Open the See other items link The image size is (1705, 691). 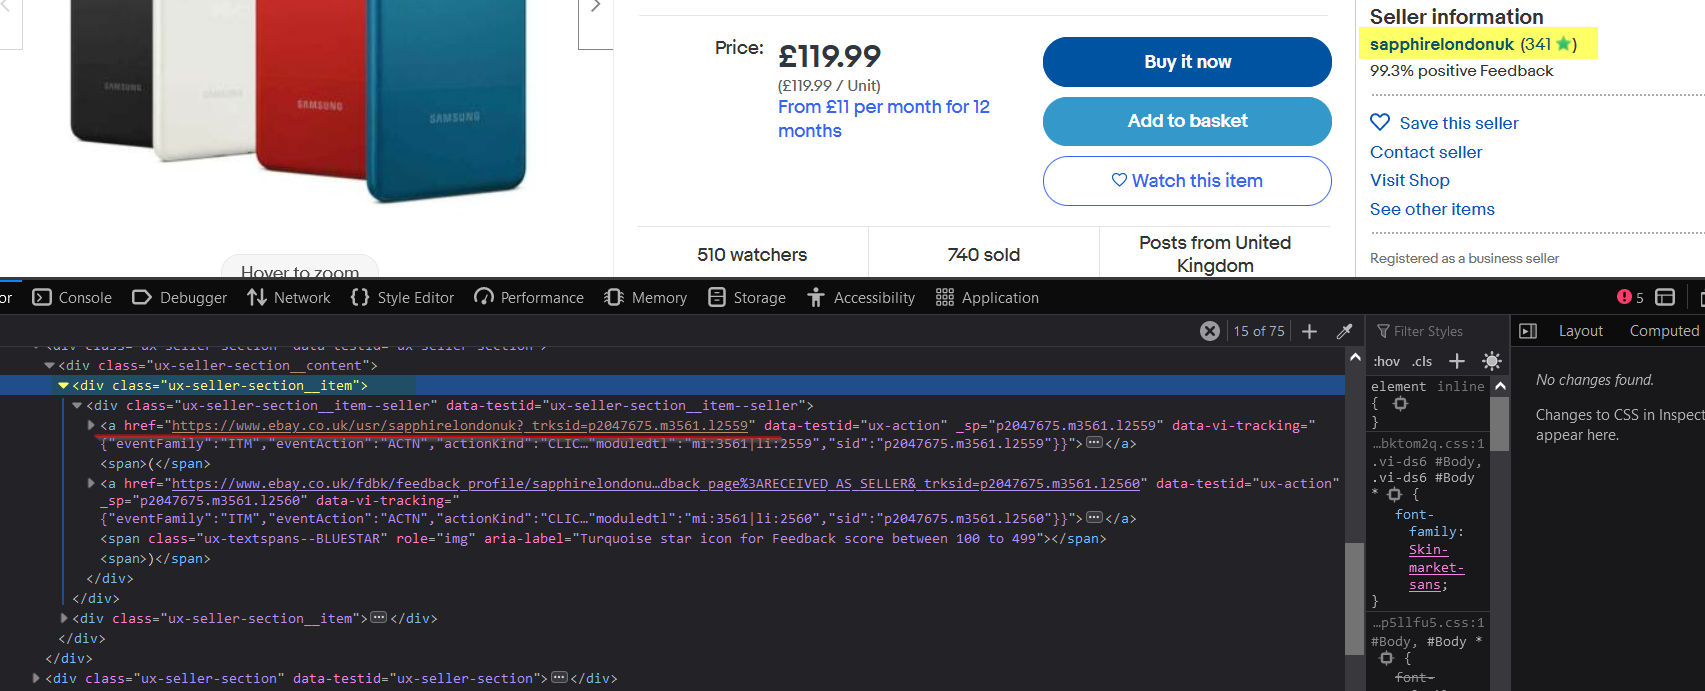(x=1432, y=209)
